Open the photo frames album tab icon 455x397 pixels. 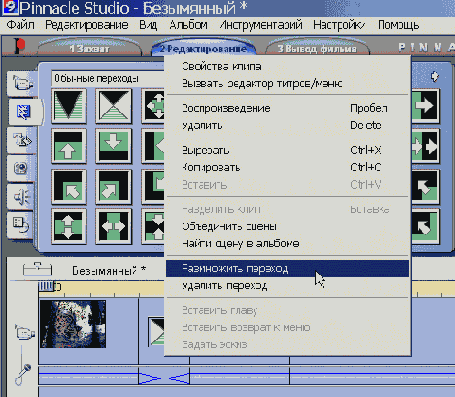coord(21,168)
